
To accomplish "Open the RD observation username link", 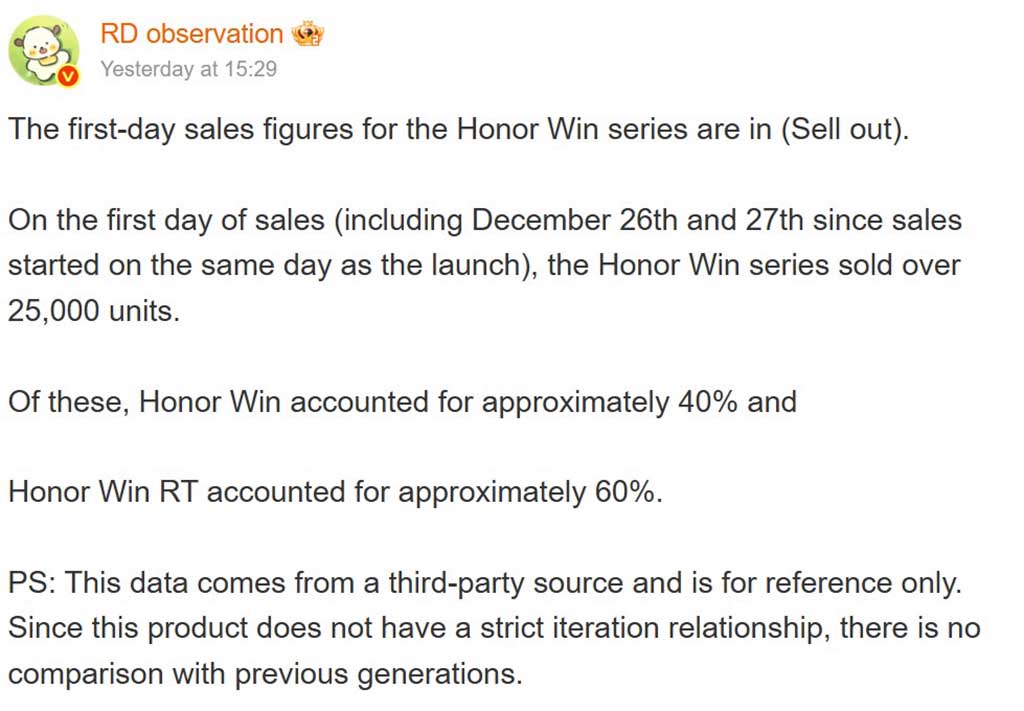I will (192, 34).
